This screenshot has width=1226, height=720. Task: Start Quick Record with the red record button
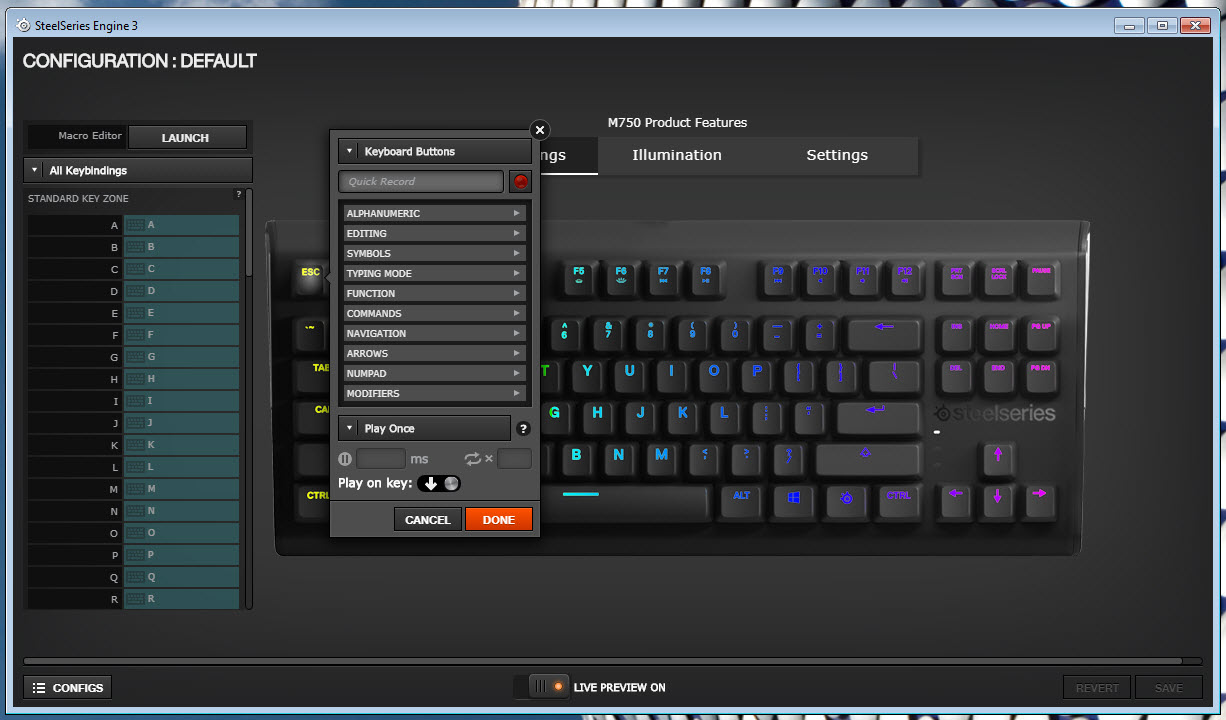(520, 181)
